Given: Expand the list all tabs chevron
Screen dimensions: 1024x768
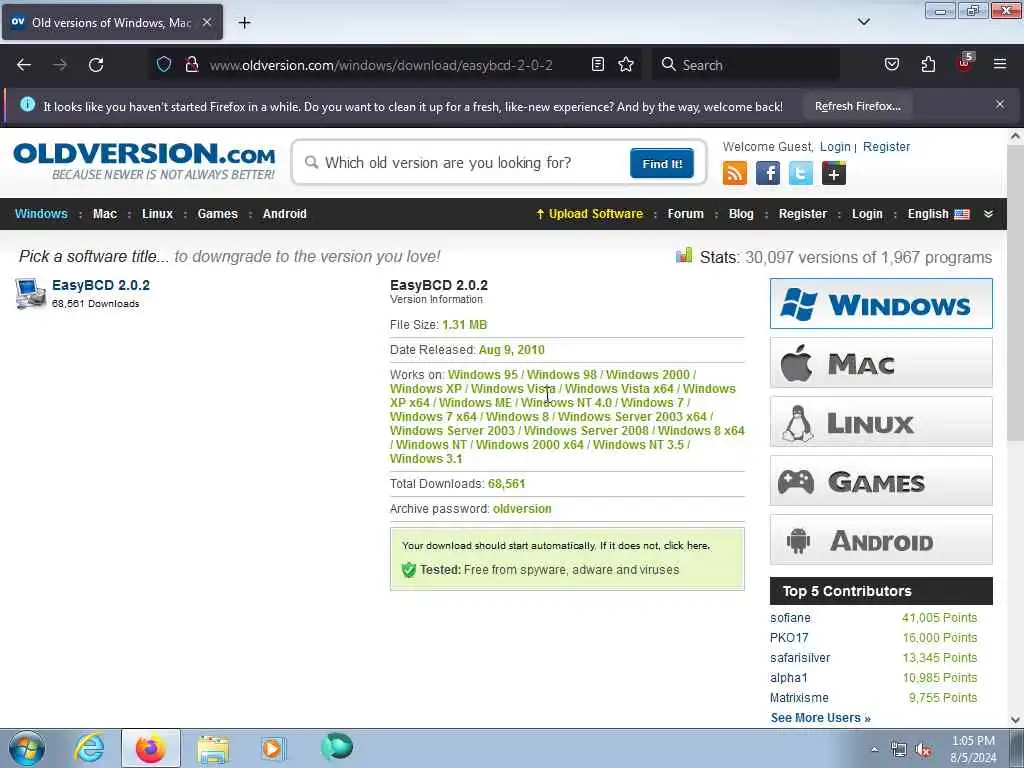Looking at the screenshot, I should pos(863,22).
